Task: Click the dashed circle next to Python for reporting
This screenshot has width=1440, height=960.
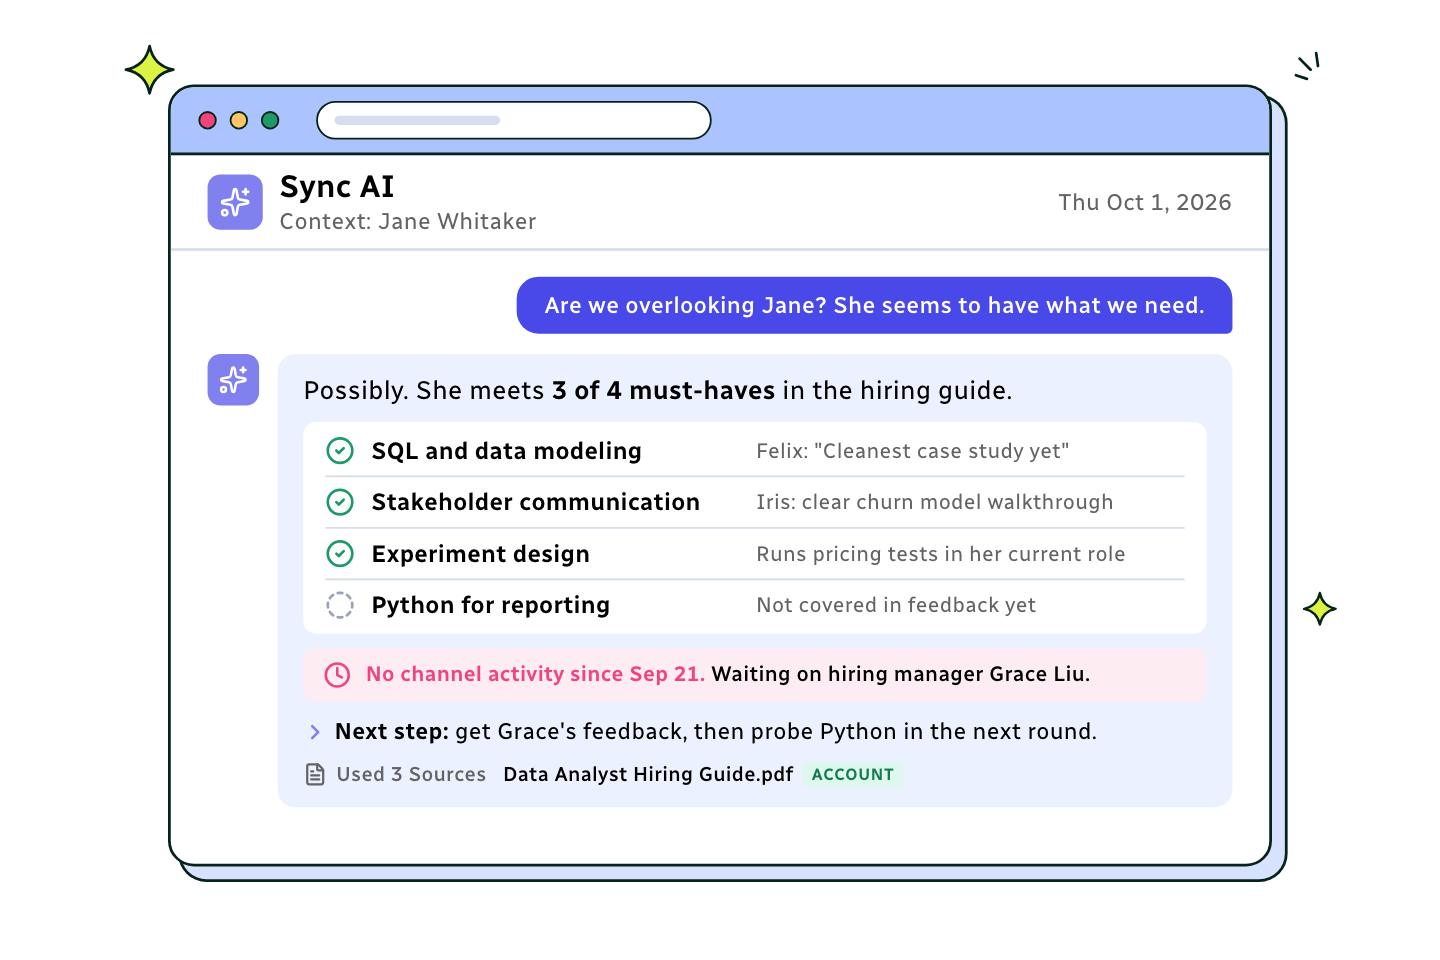Action: [x=340, y=605]
